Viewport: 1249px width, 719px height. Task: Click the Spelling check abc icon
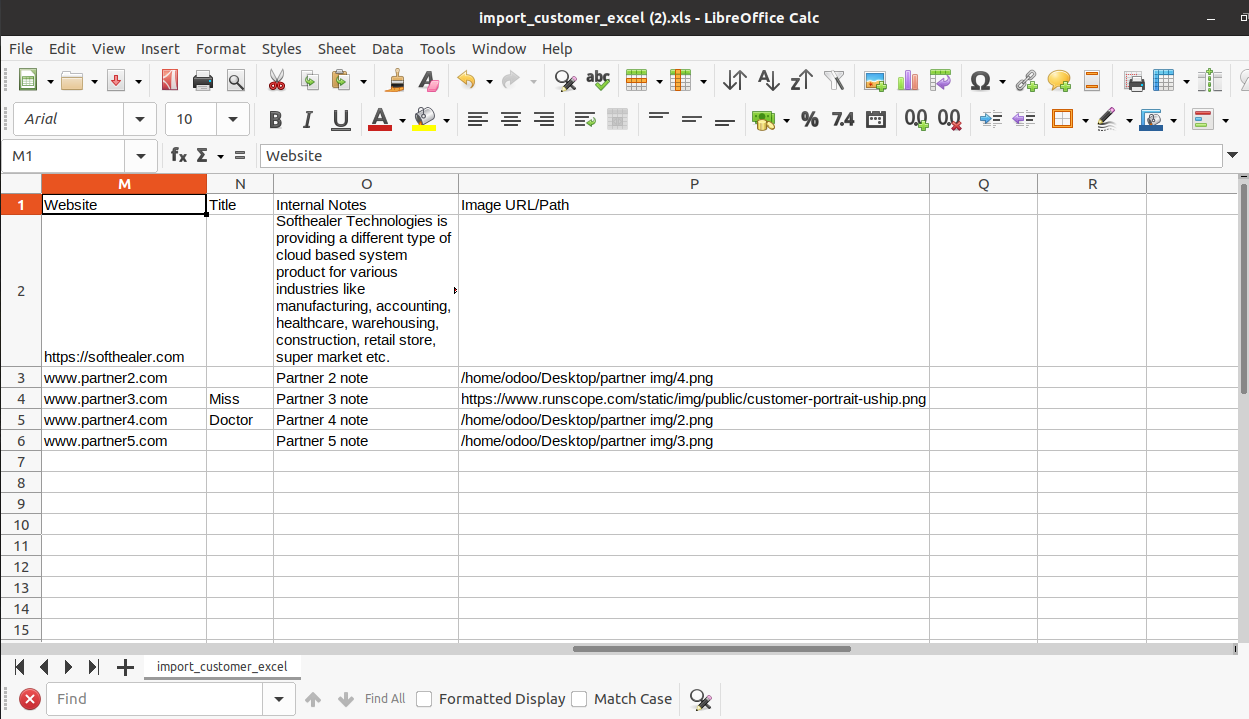coord(598,81)
